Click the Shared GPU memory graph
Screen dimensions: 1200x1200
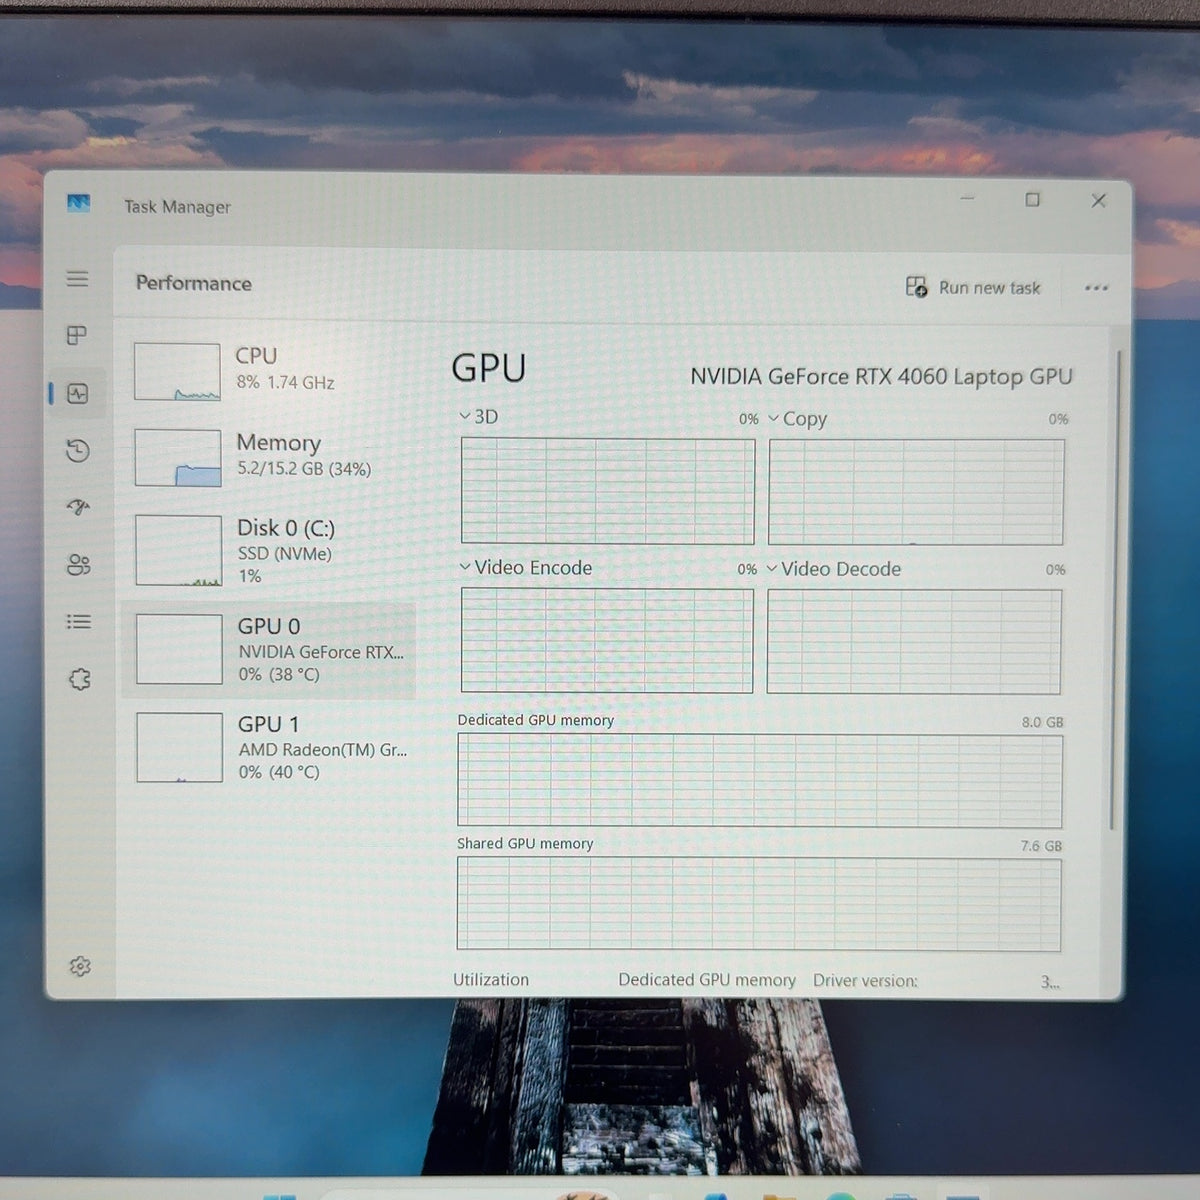(x=759, y=904)
